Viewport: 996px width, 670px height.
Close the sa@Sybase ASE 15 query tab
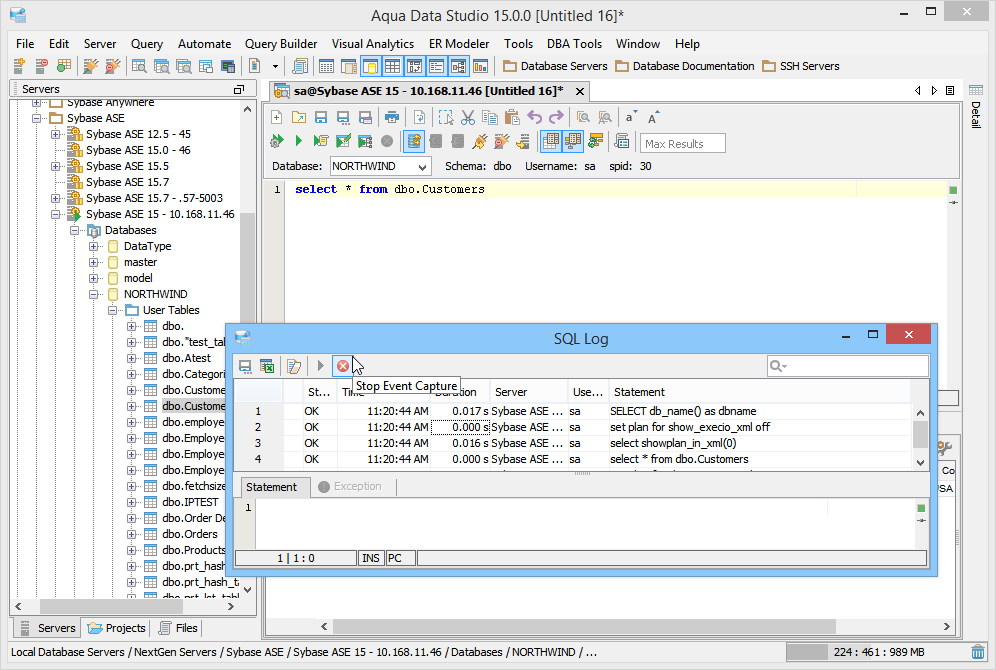pyautogui.click(x=579, y=91)
